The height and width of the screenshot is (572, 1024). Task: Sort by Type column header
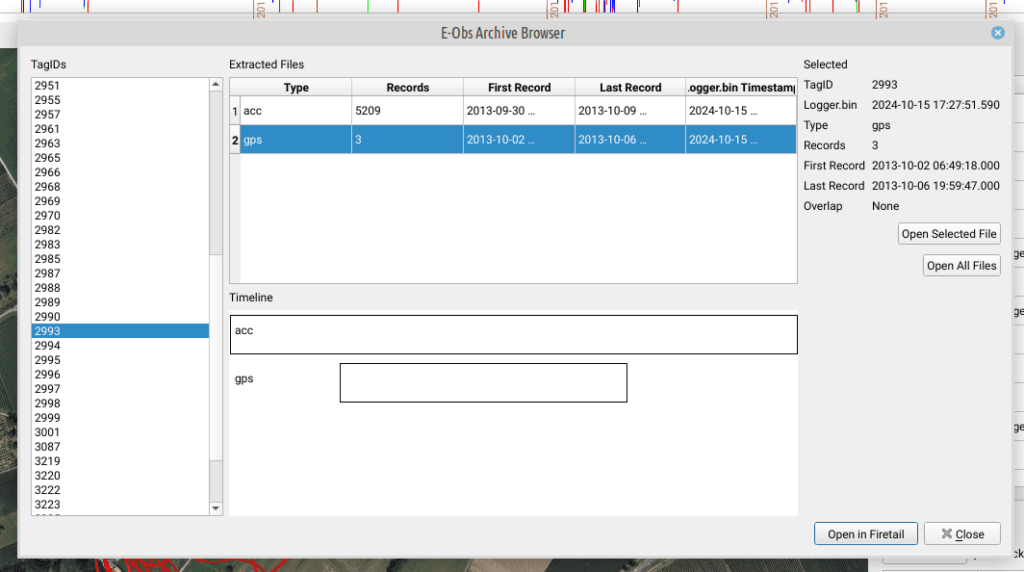[x=296, y=87]
